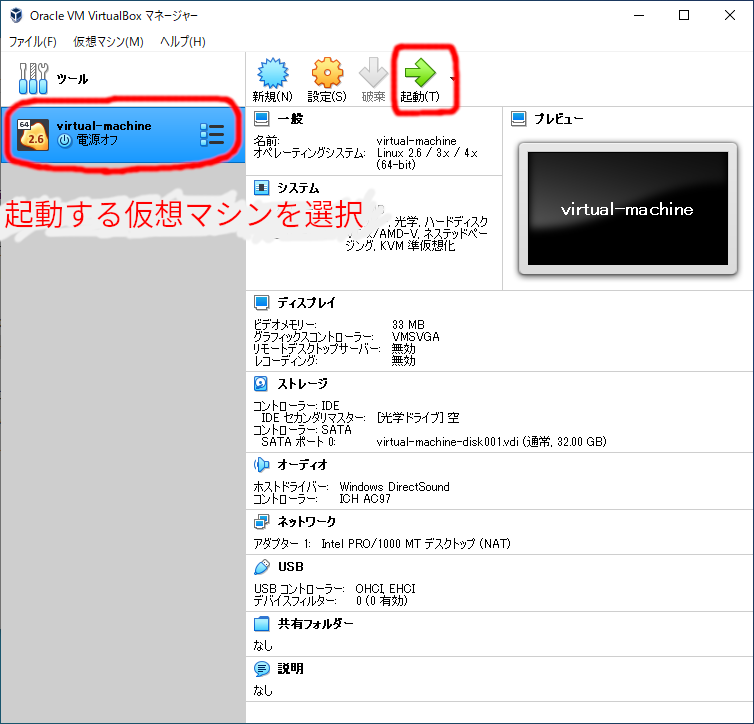Click the オーディオ speaker icon
The width and height of the screenshot is (754, 724).
(x=262, y=464)
